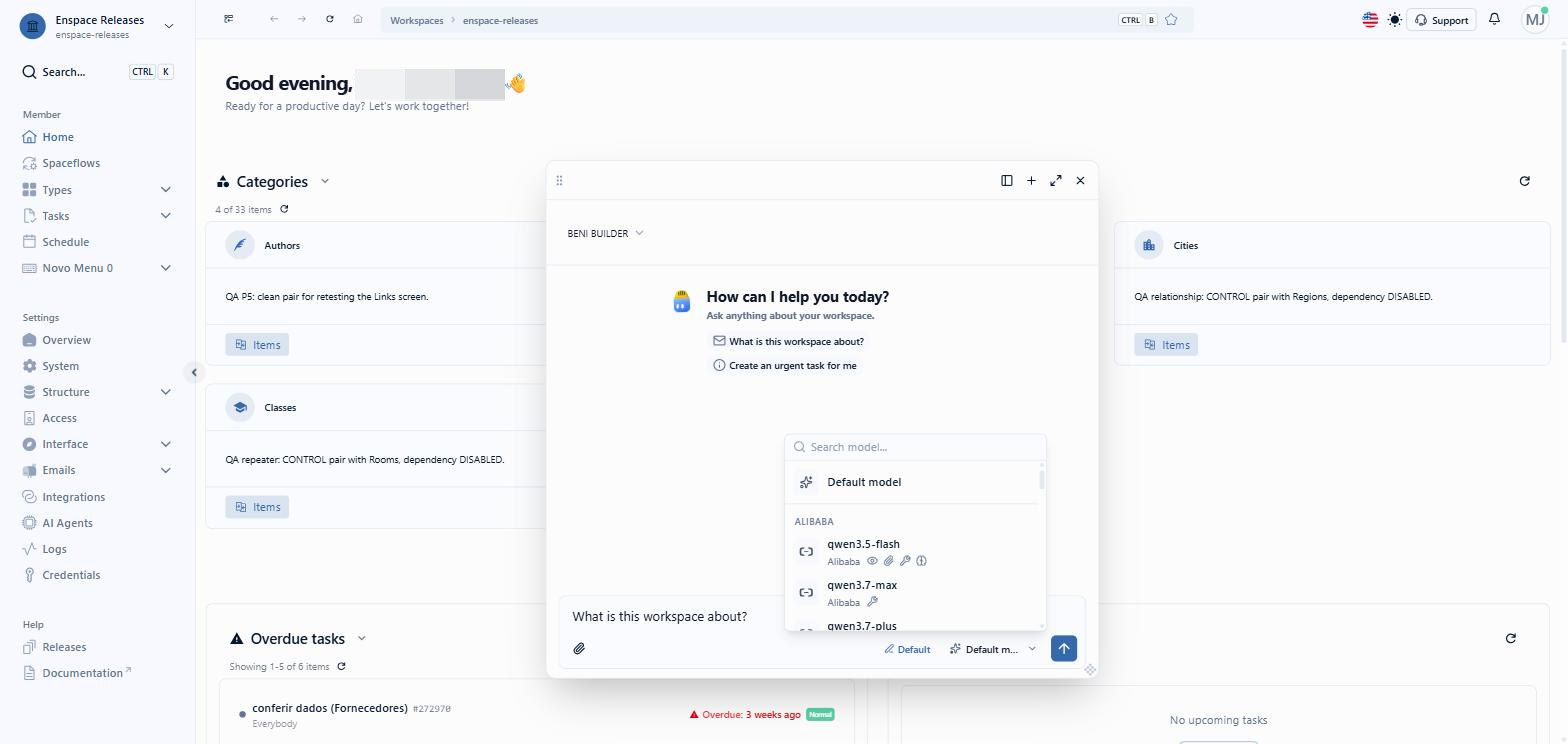Expand the assistant chat to fullscreen

1056,181
